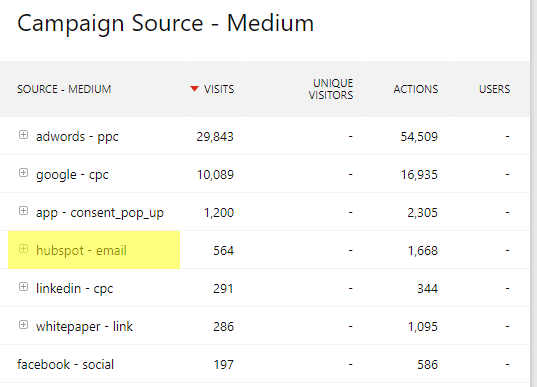Sort by the Unique Visitors column header
Image resolution: width=537 pixels, height=387 pixels.
coord(331,89)
